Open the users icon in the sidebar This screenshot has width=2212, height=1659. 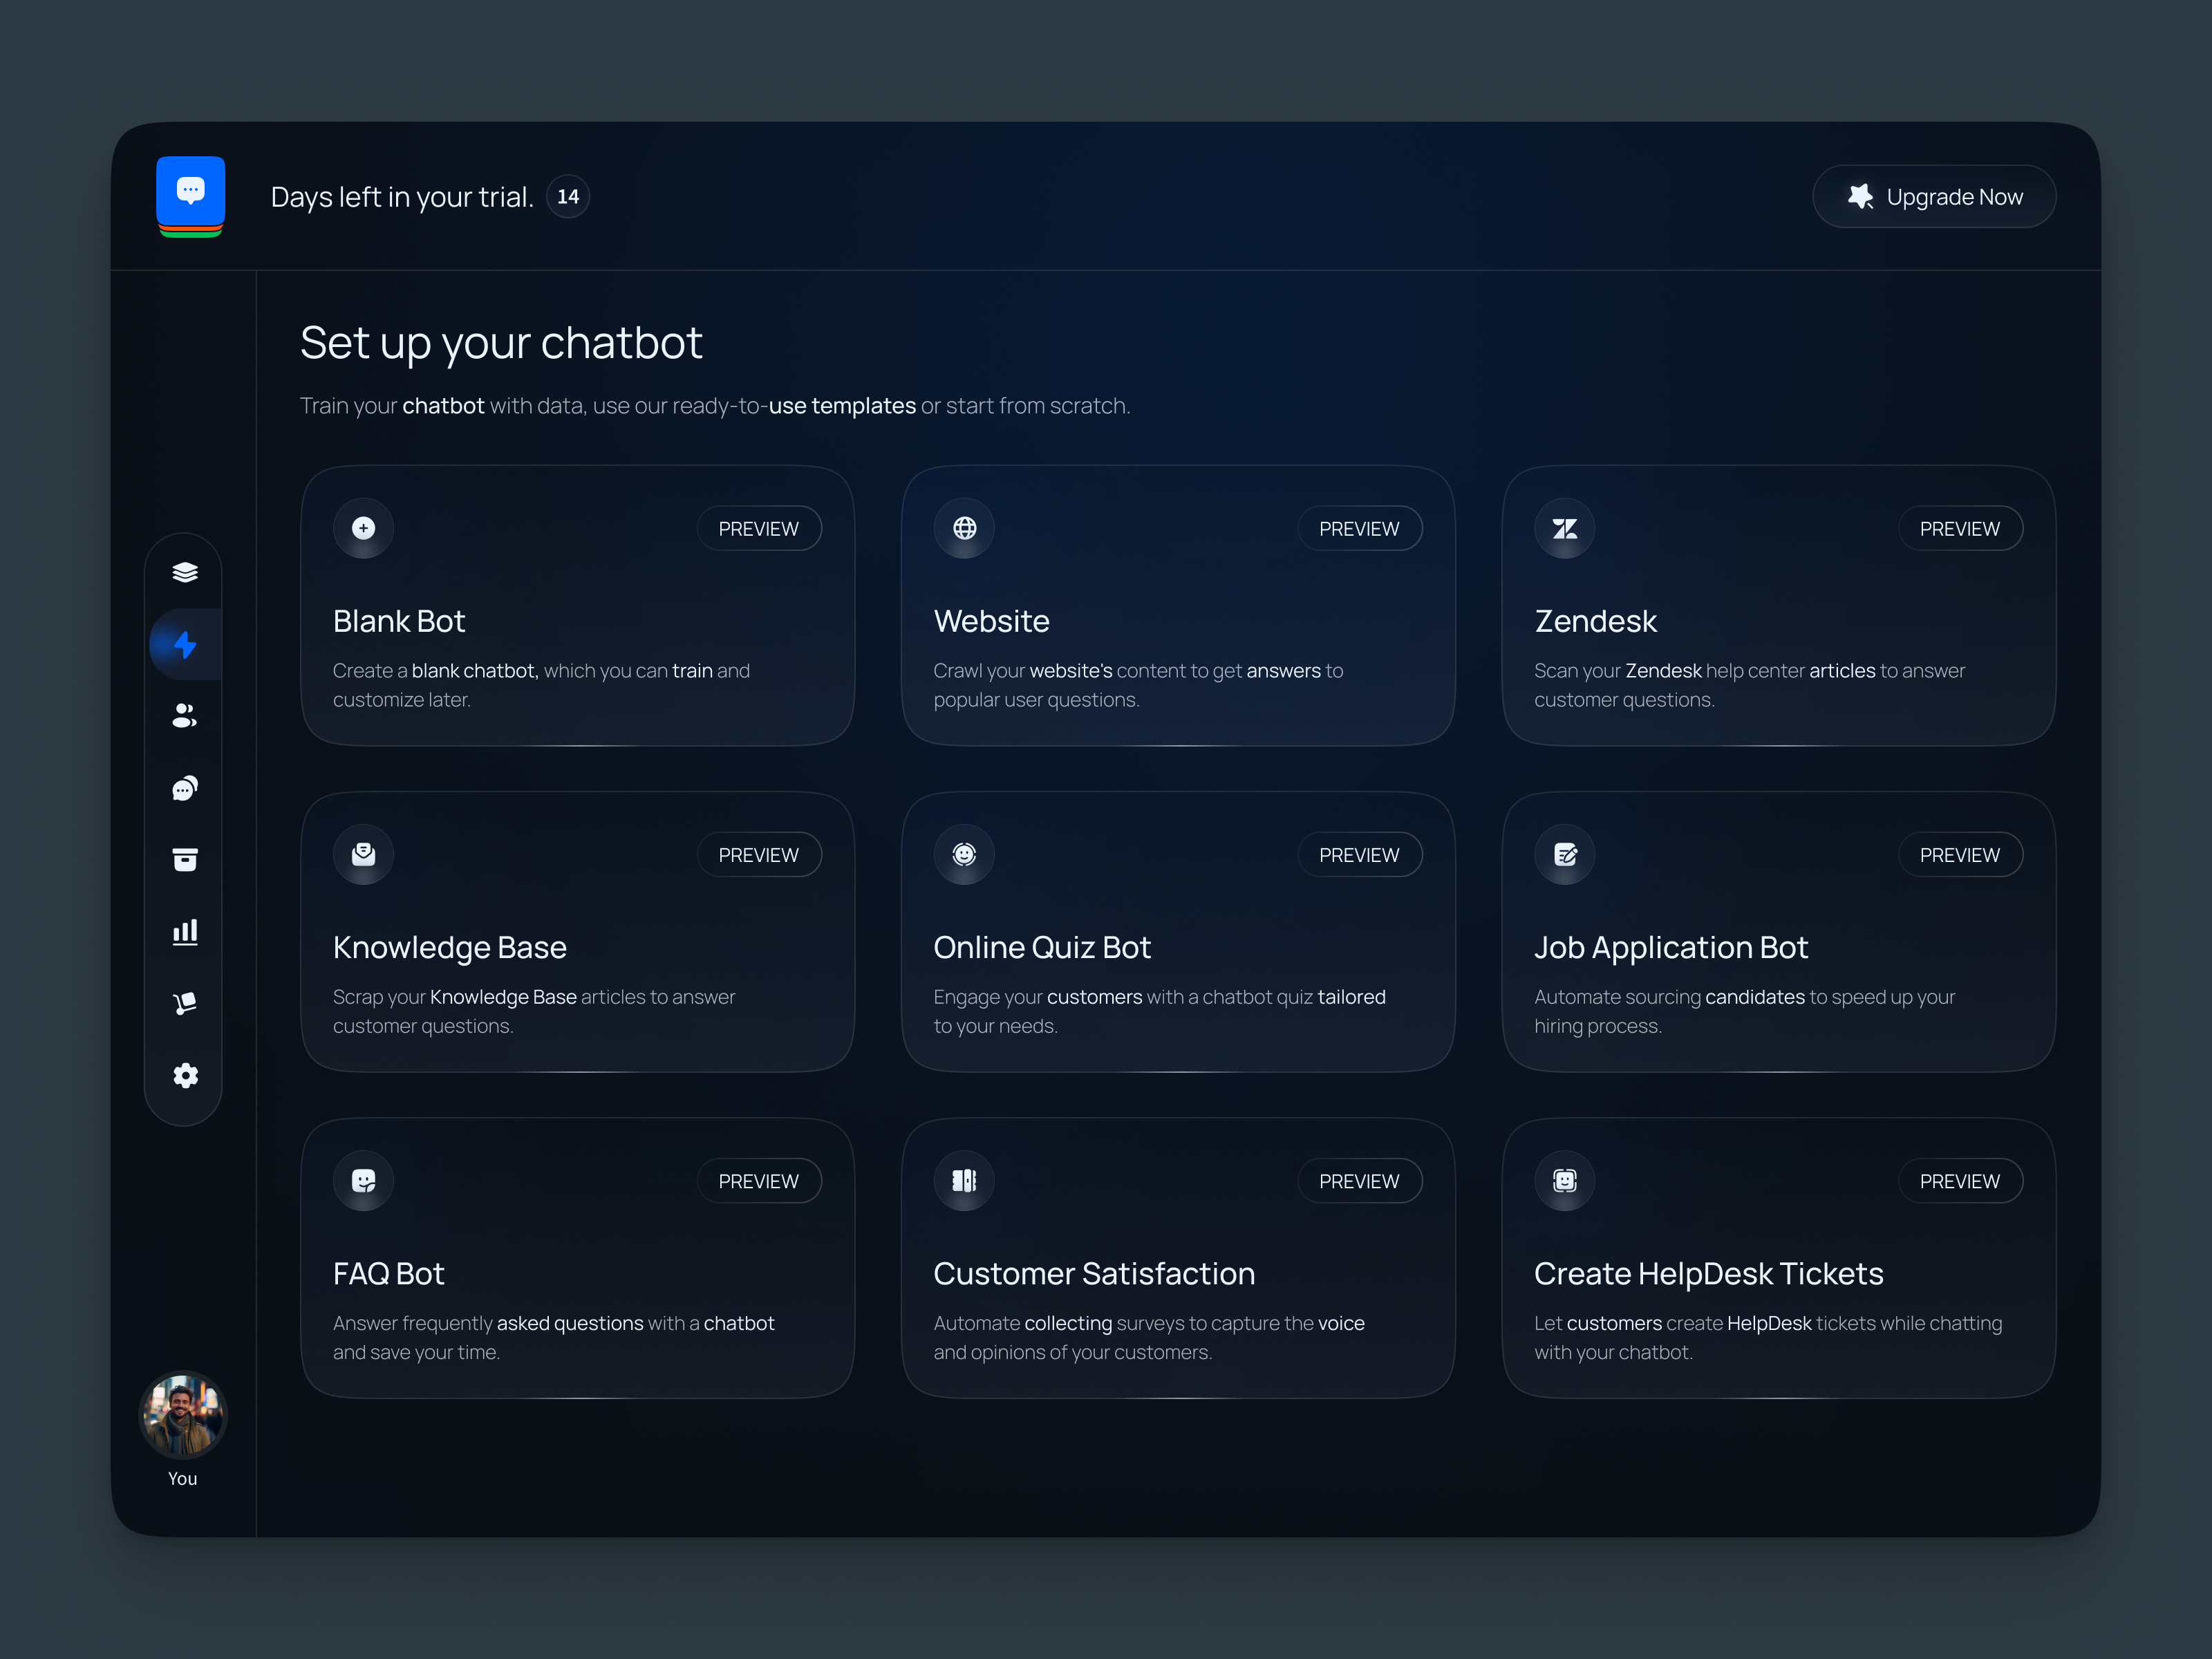(185, 716)
